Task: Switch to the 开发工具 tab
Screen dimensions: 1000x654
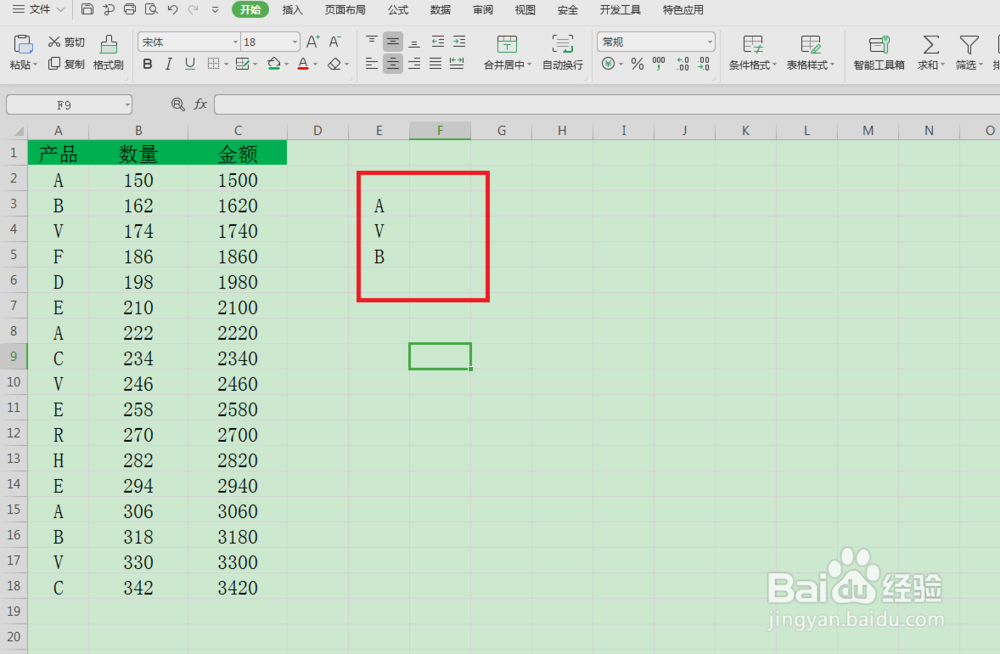Action: [620, 10]
